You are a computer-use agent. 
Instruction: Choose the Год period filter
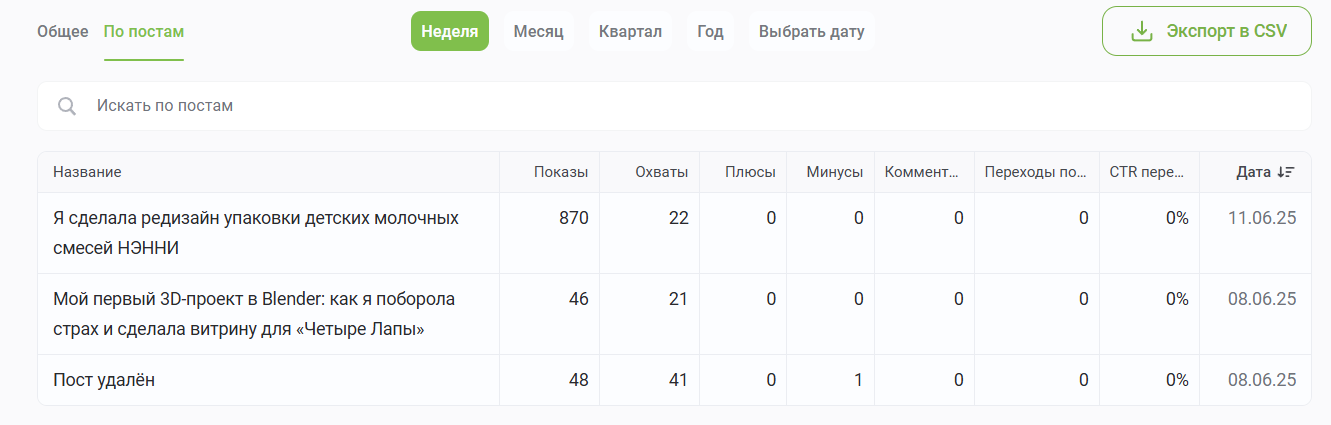[710, 31]
